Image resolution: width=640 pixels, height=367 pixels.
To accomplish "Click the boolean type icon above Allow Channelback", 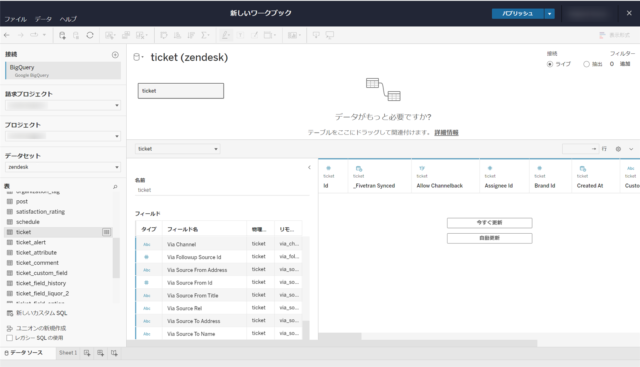I will [x=422, y=168].
